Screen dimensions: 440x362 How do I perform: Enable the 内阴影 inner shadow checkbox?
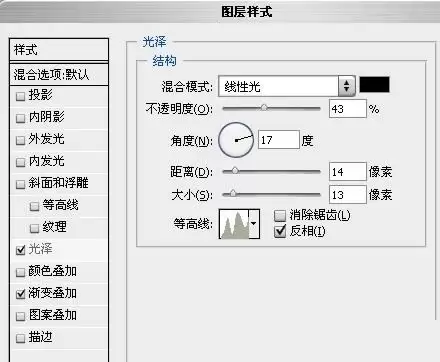point(20,118)
